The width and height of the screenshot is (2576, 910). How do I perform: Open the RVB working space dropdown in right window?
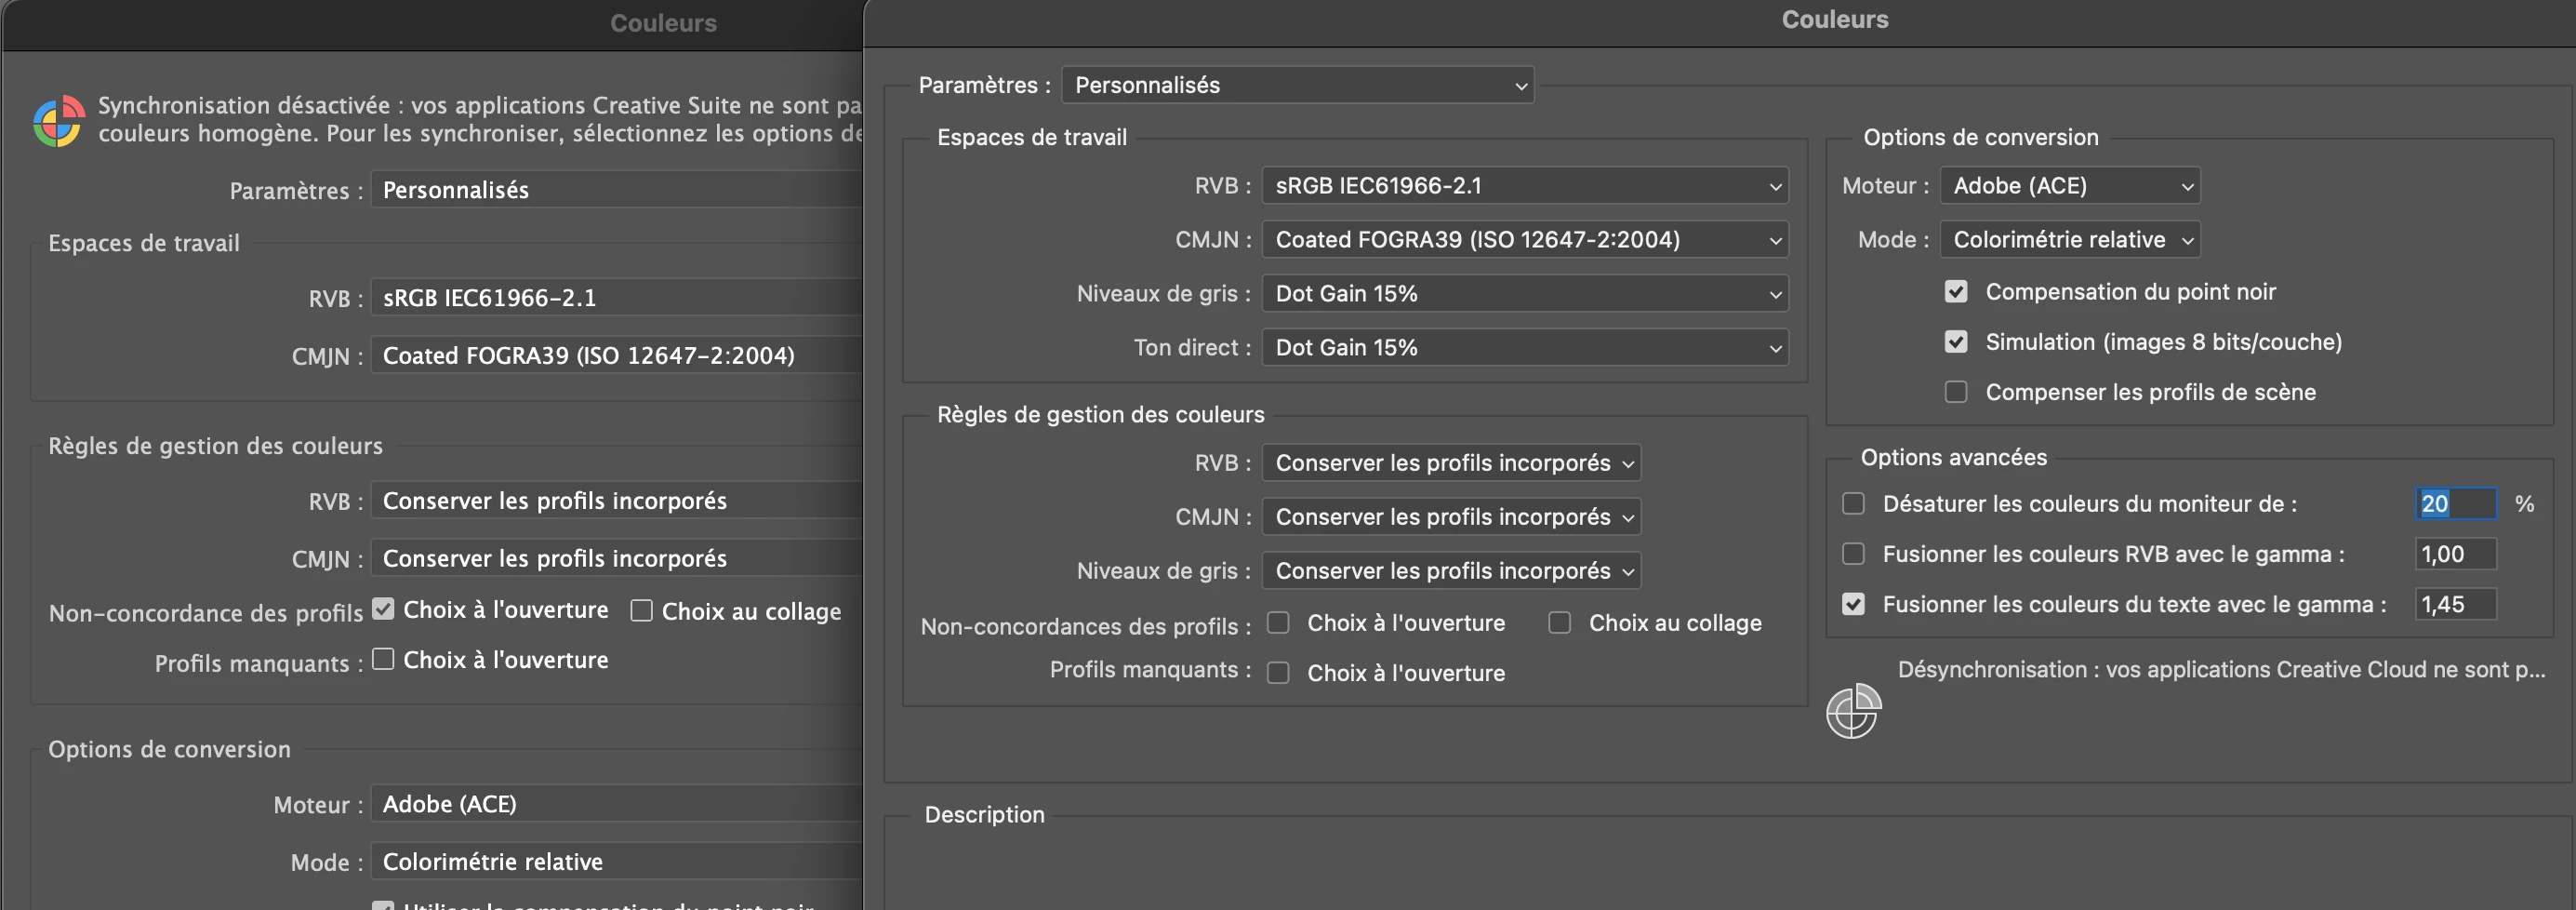1524,185
